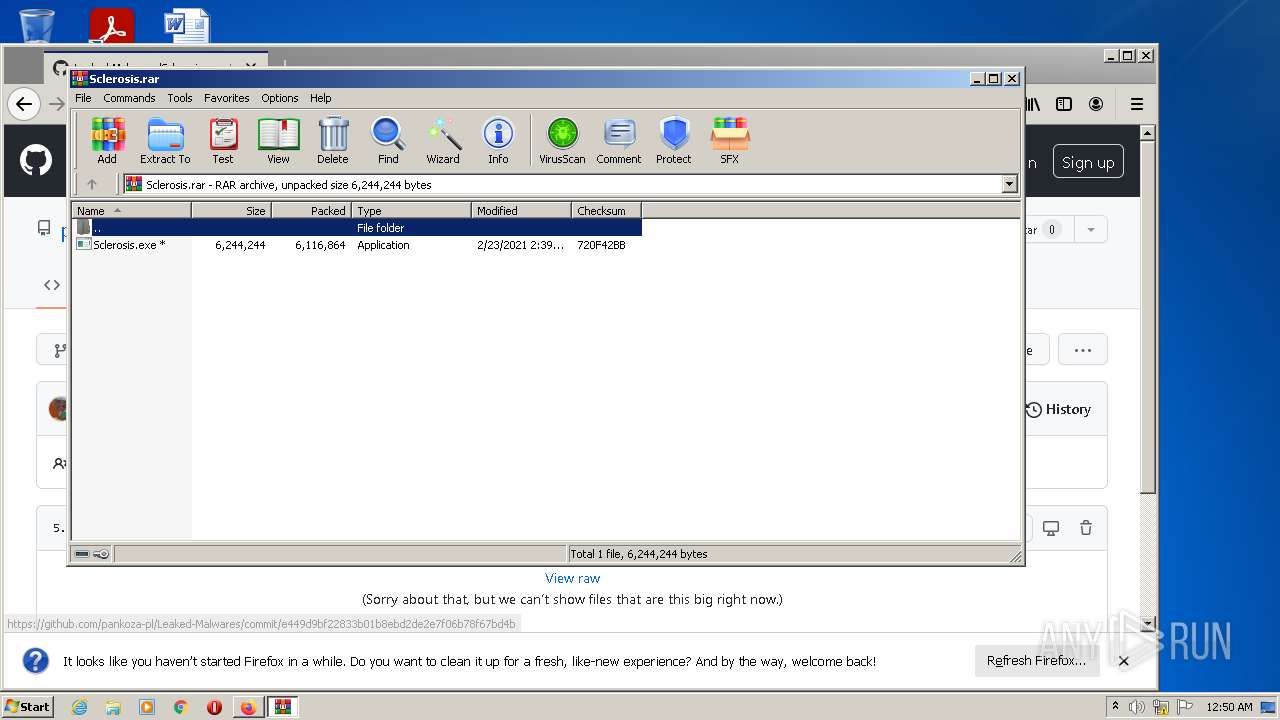Click the volume speaker tray icon
This screenshot has width=1280, height=720.
(1137, 707)
